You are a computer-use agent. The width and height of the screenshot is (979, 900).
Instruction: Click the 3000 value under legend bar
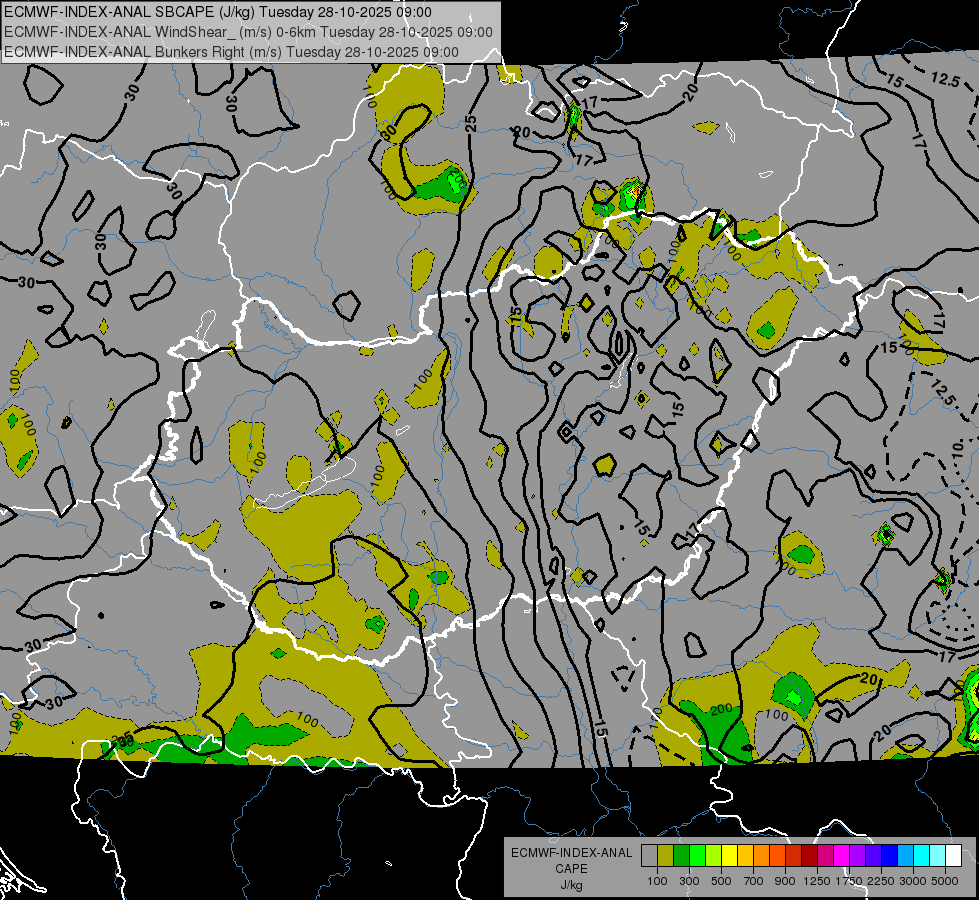point(913,881)
